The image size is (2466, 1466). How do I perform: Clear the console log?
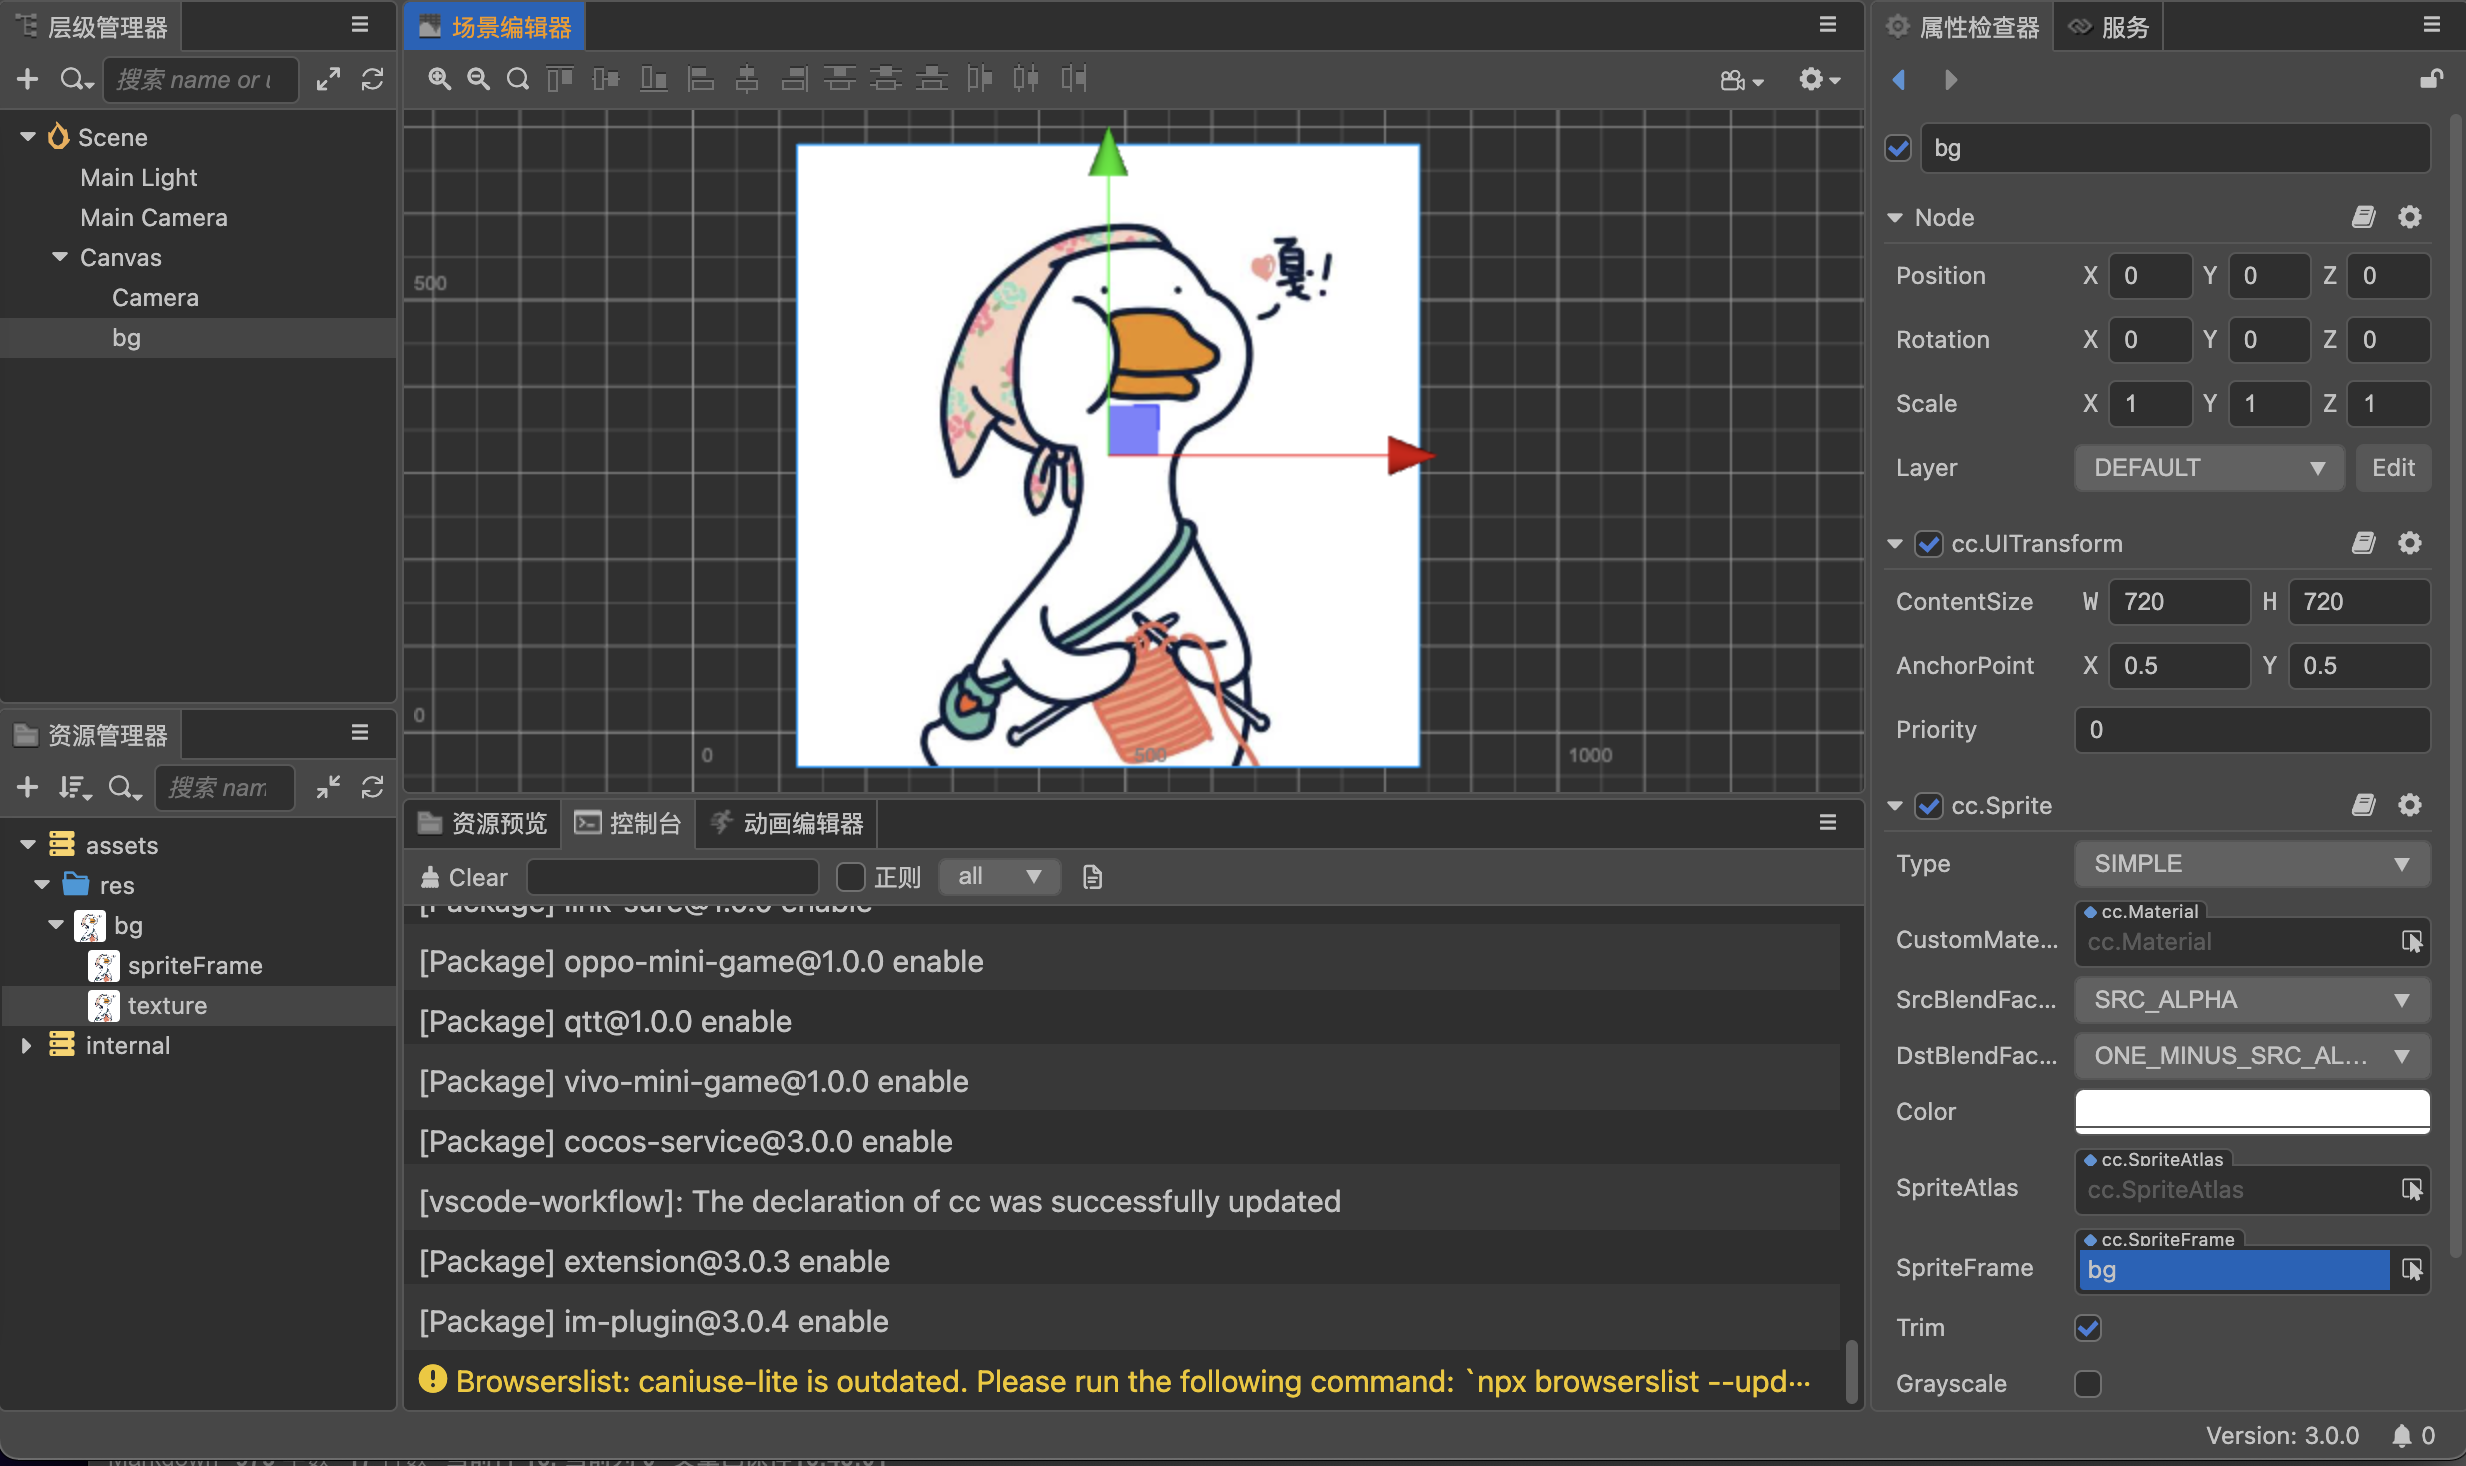click(x=464, y=877)
